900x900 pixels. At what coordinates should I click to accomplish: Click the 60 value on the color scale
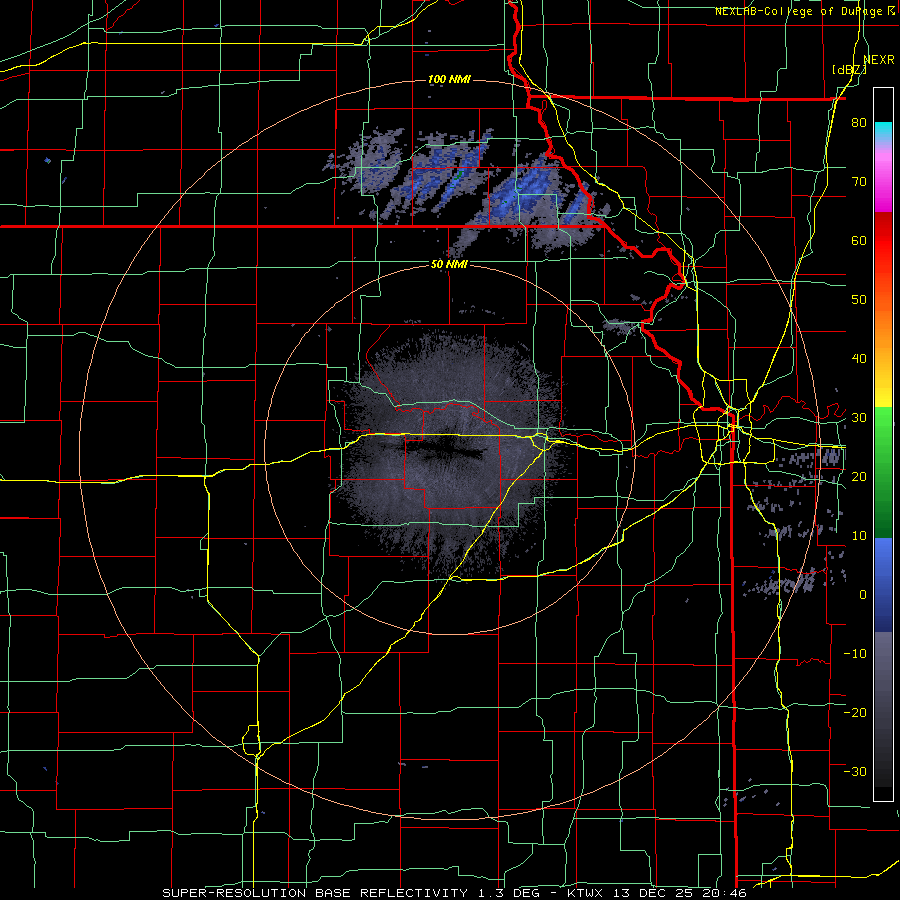coord(859,240)
